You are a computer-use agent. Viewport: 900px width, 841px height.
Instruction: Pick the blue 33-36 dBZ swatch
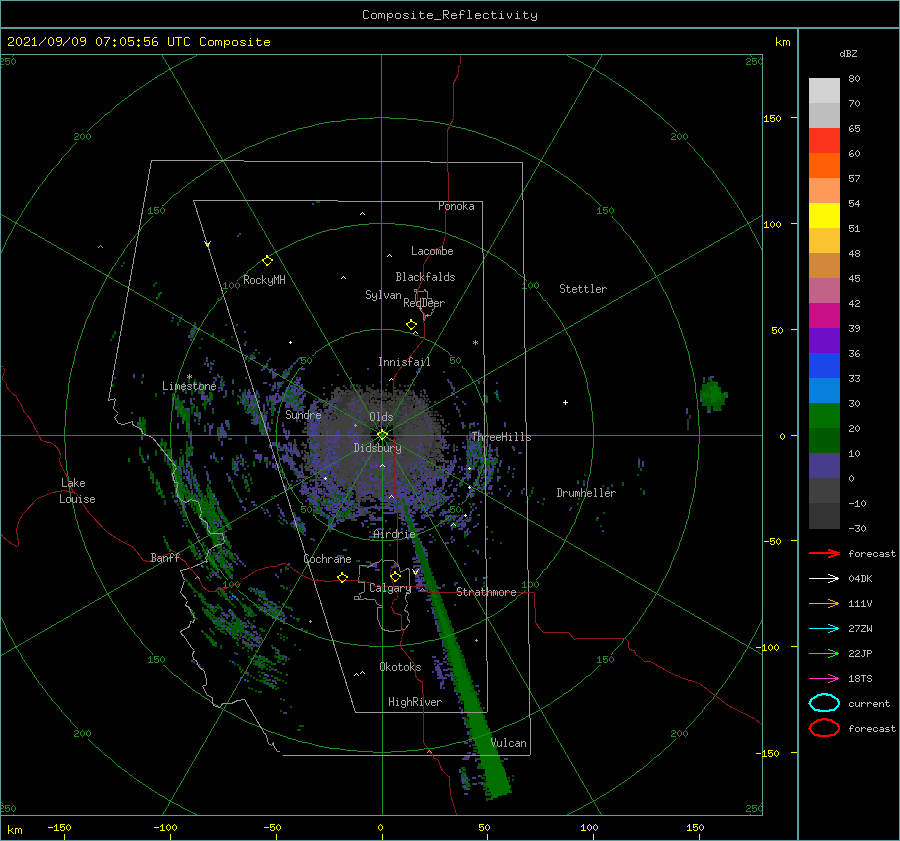824,366
